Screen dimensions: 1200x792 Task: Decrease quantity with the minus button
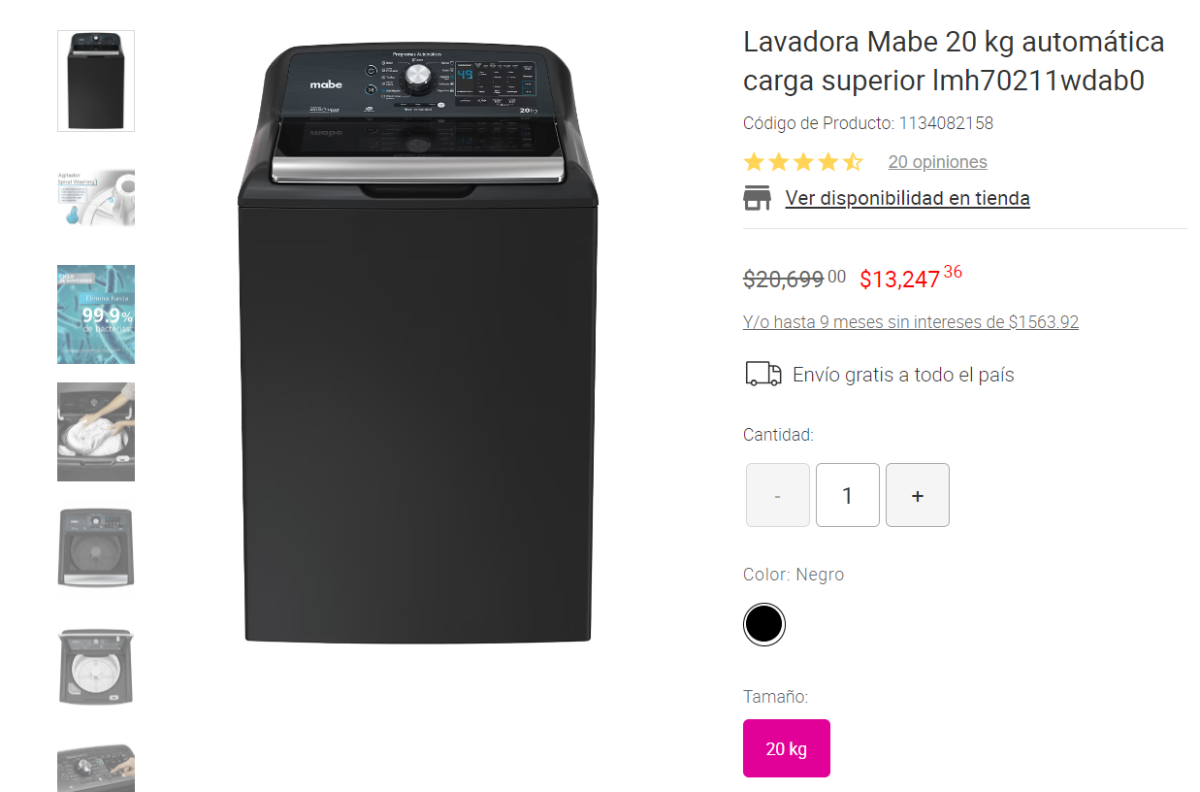pos(778,495)
